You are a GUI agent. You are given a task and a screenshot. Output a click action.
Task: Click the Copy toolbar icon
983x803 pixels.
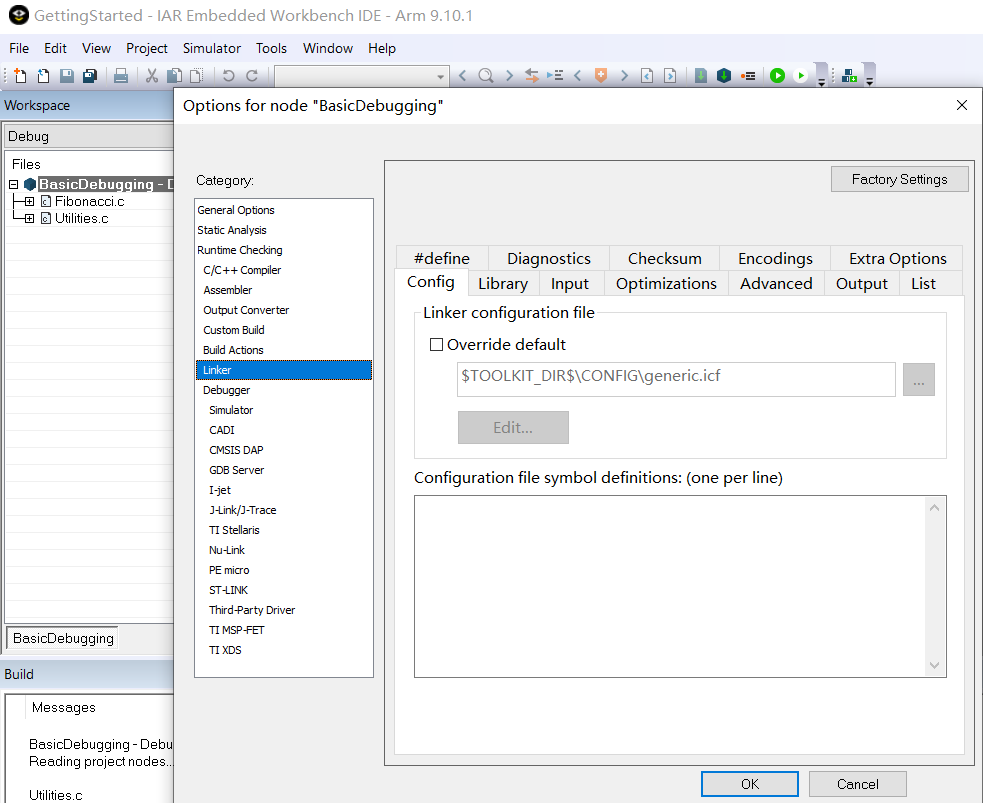pyautogui.click(x=174, y=76)
